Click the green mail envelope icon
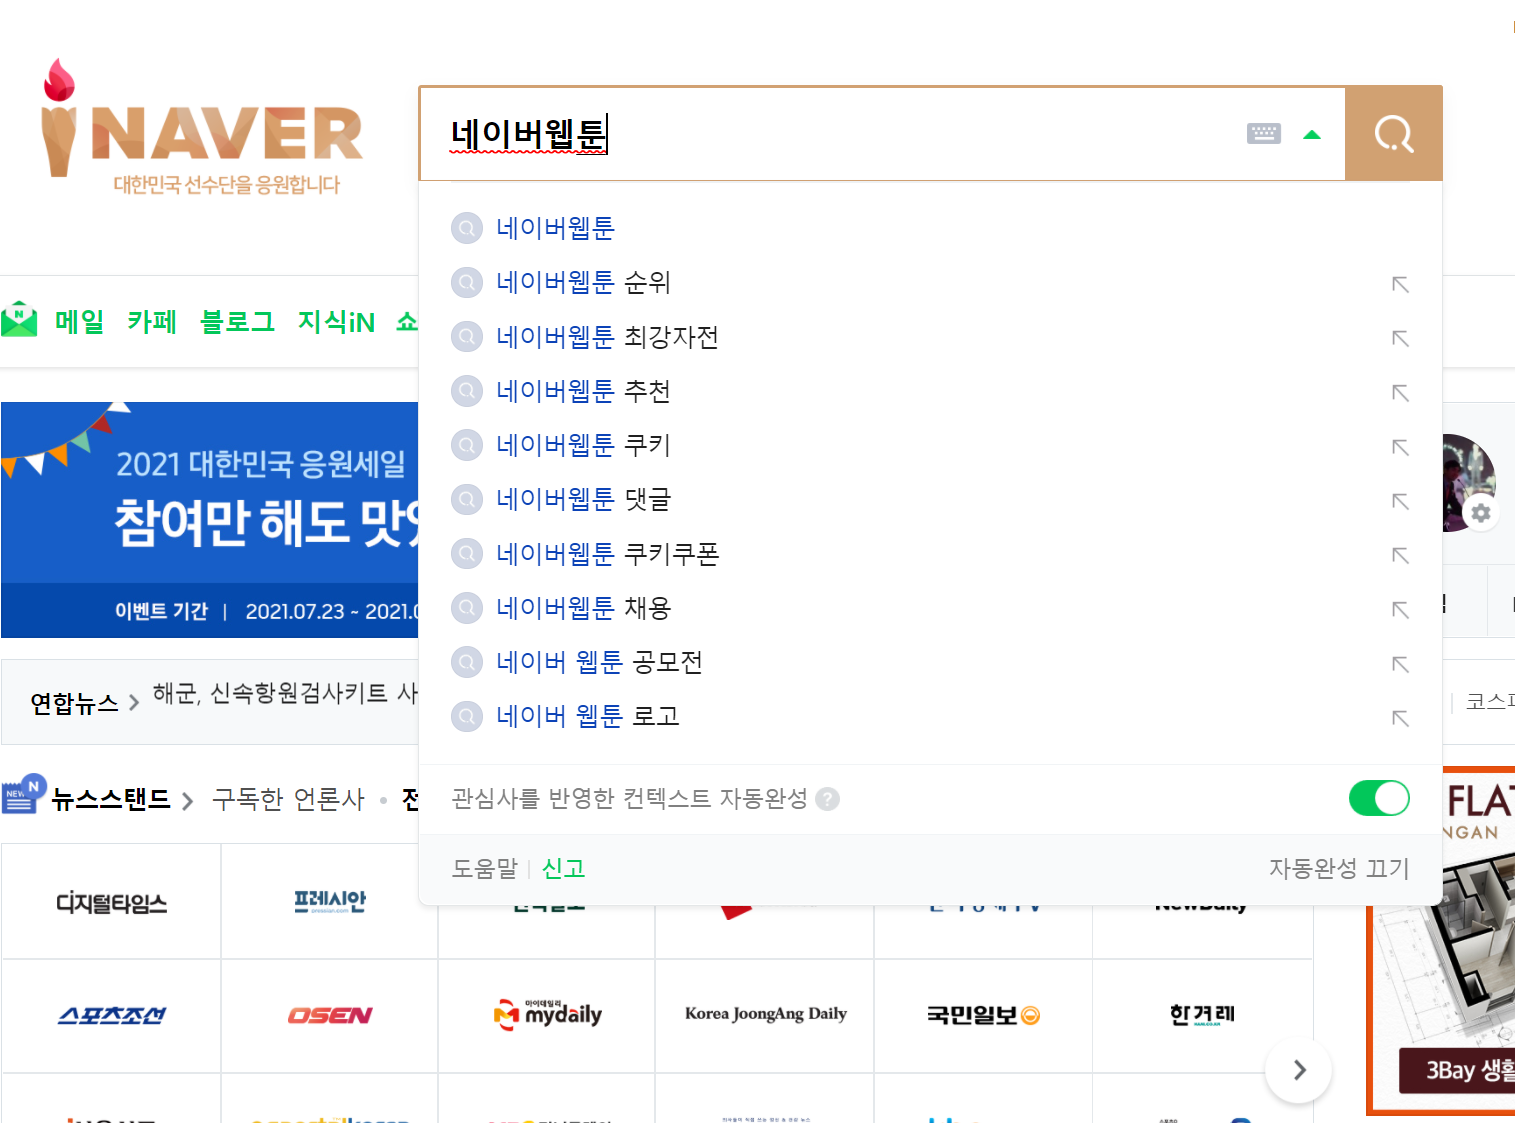Image resolution: width=1515 pixels, height=1123 pixels. click(19, 320)
